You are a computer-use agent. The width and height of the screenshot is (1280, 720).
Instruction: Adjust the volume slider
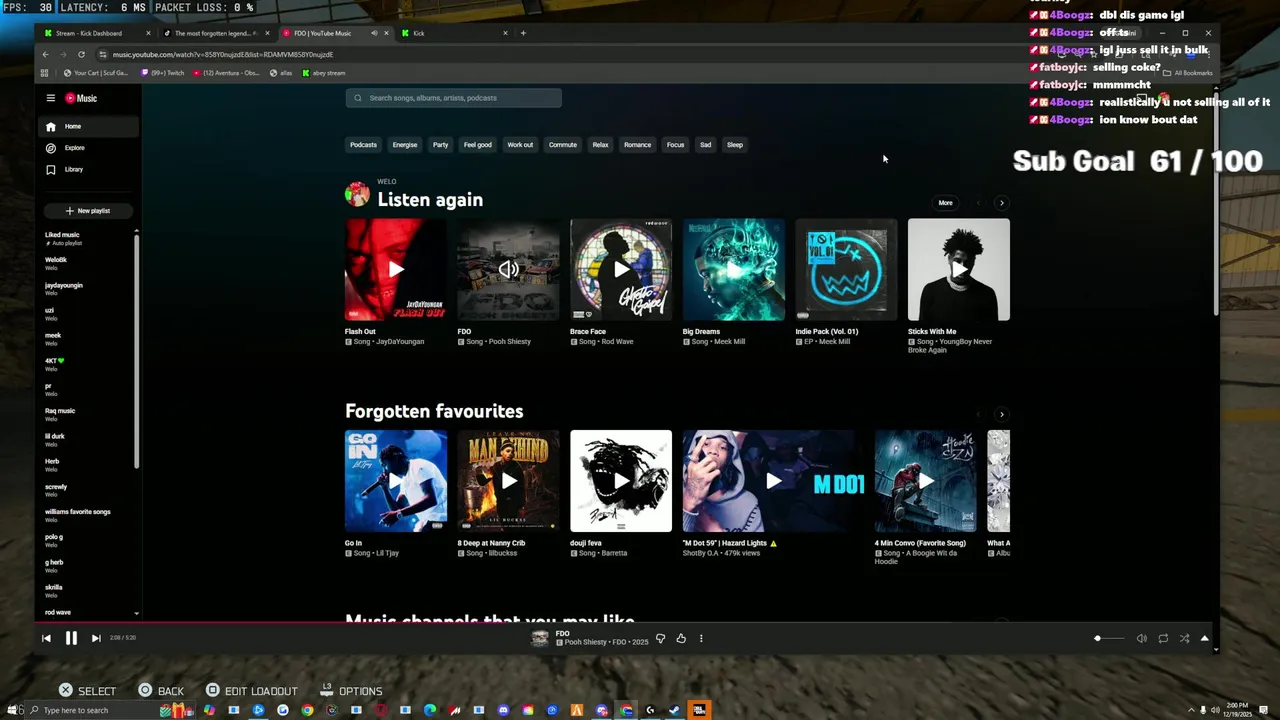[1110, 638]
